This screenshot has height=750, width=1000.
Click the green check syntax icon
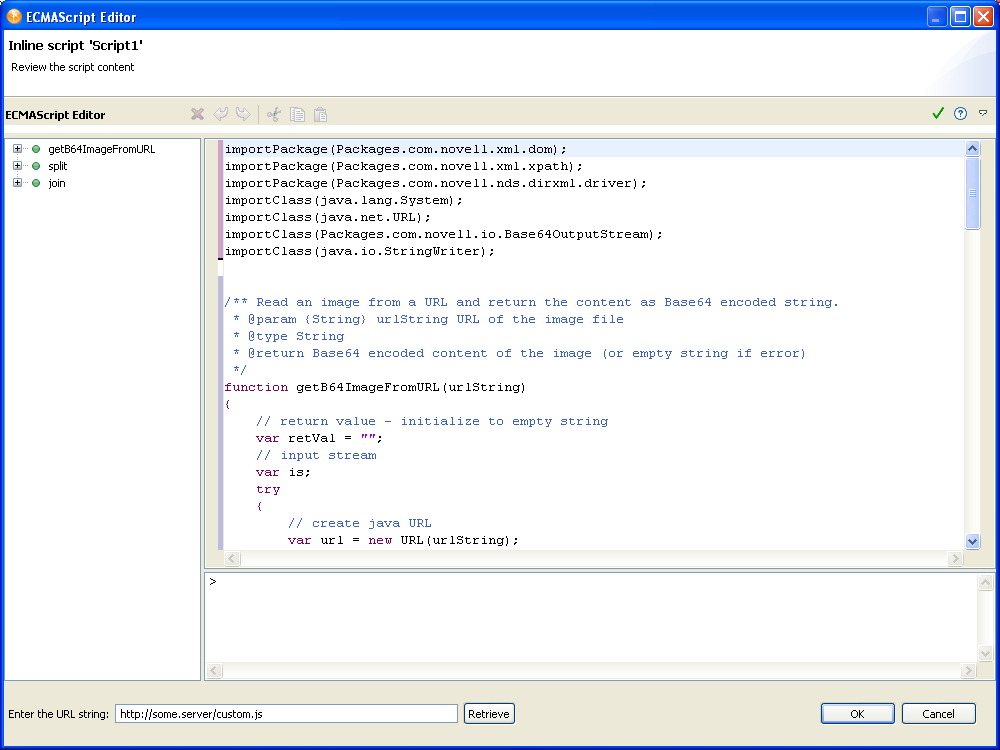coord(938,114)
